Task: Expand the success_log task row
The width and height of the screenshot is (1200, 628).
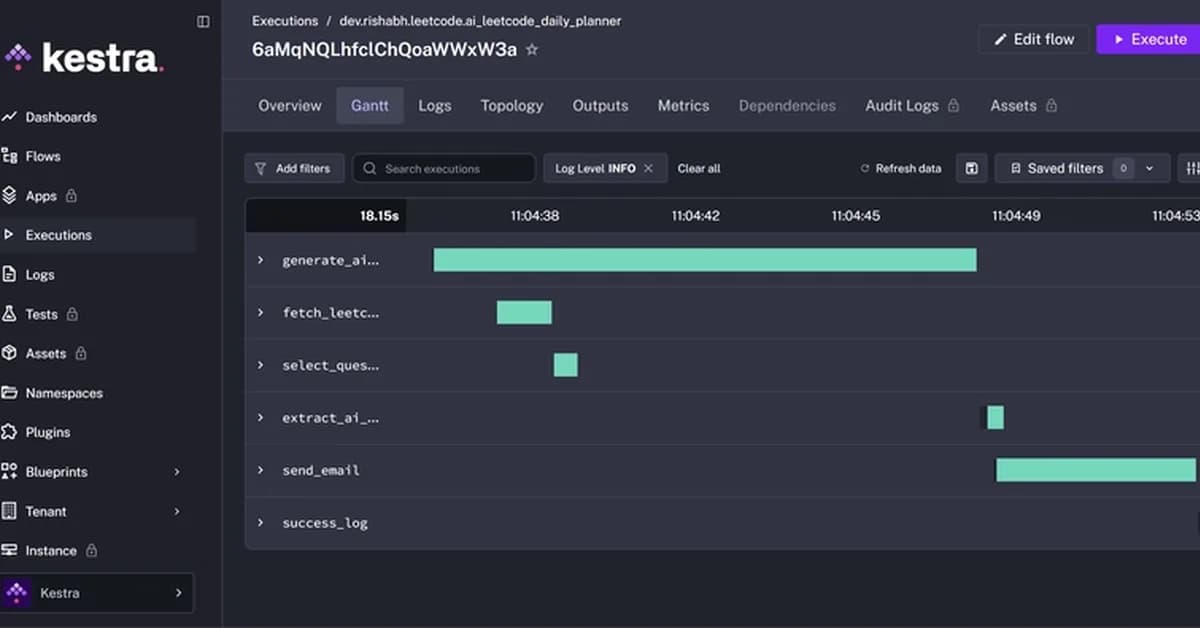Action: pyautogui.click(x=260, y=522)
